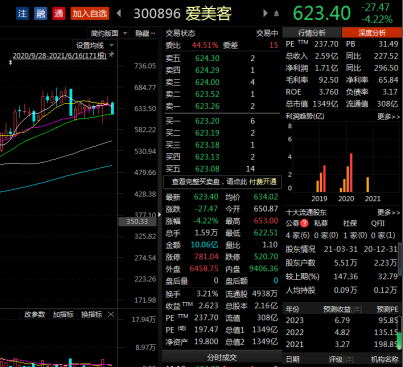The image size is (403, 367).
Task: Click the 买二 price 623.19
Action: click(207, 133)
